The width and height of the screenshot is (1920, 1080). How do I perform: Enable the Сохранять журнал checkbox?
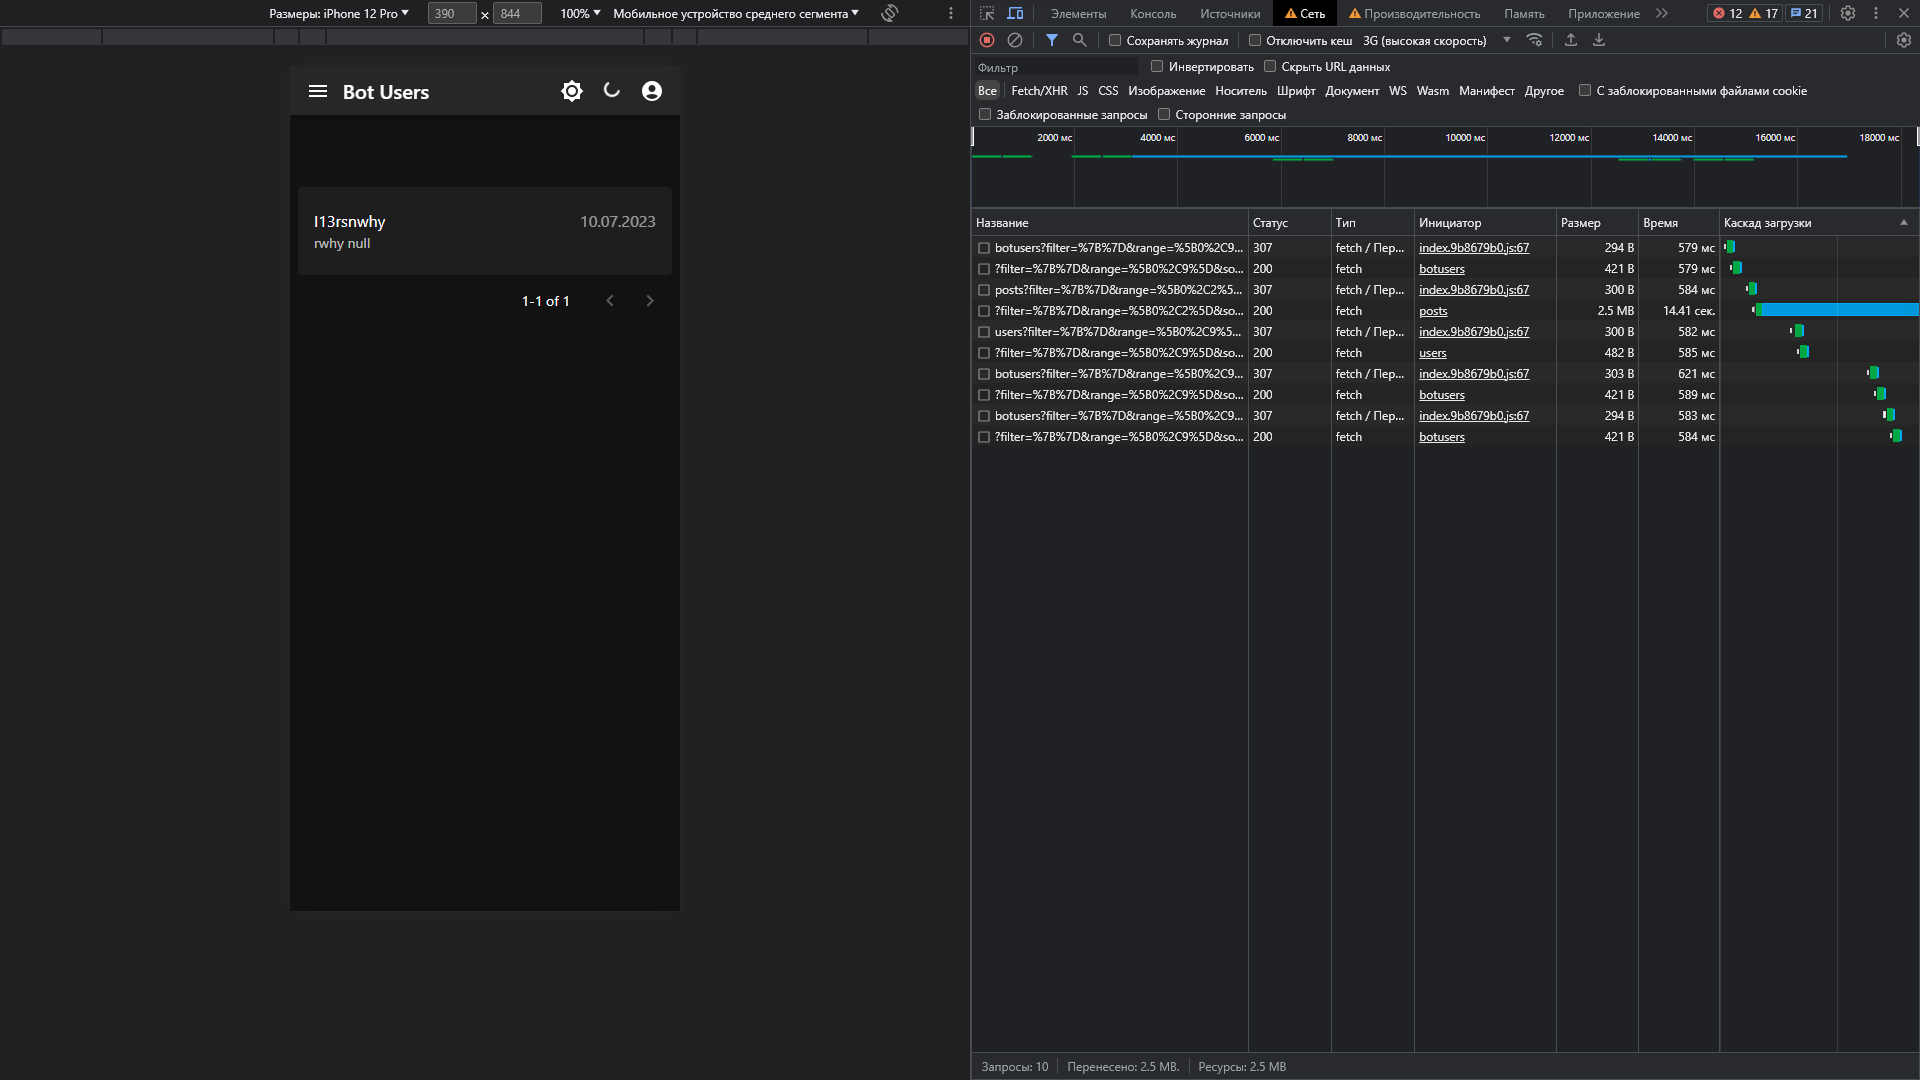(1115, 41)
